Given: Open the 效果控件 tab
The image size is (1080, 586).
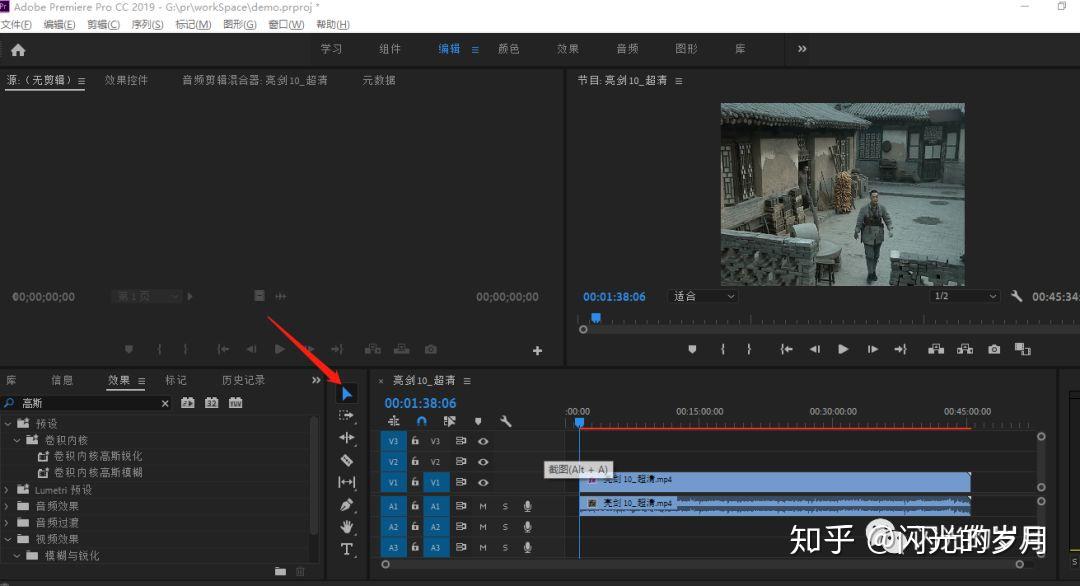Looking at the screenshot, I should click(126, 81).
